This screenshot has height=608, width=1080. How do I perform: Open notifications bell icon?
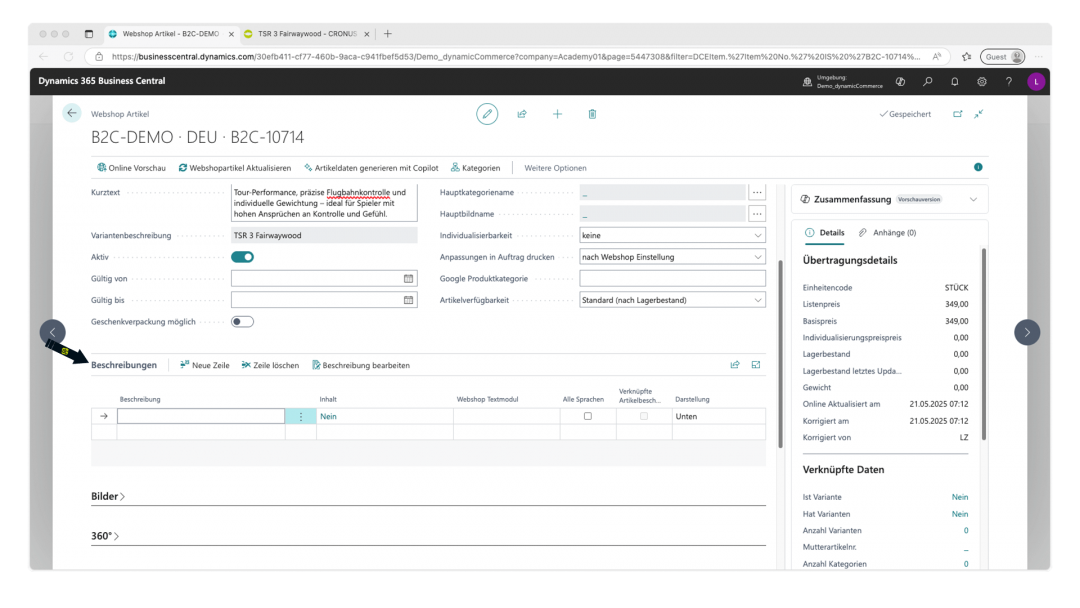tap(955, 81)
